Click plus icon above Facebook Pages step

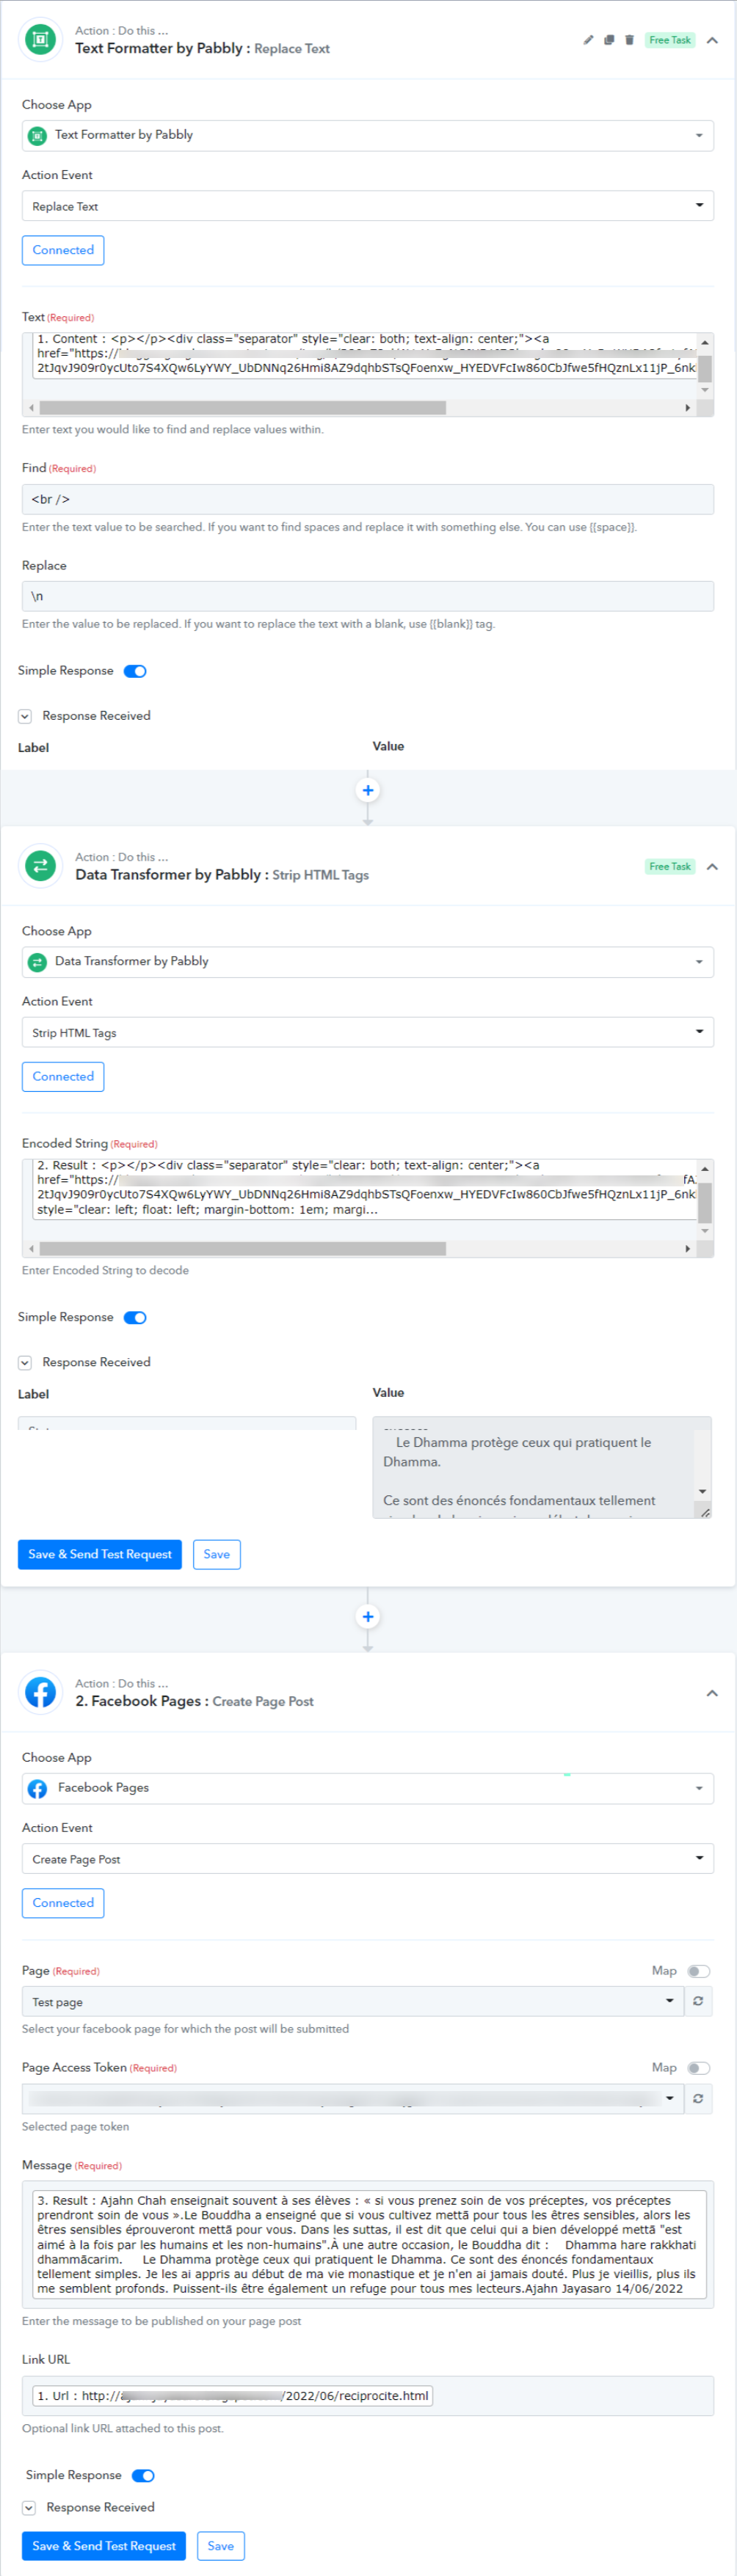368,1616
